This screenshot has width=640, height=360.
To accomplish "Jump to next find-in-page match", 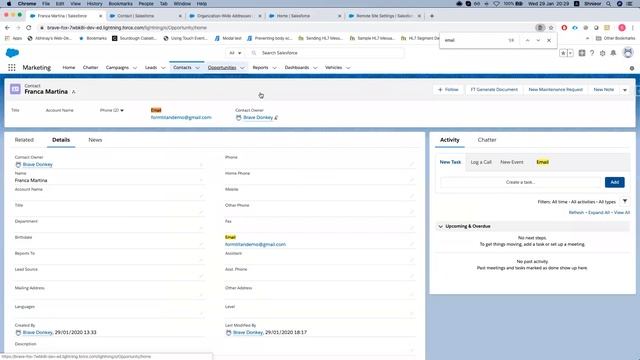I will (538, 40).
